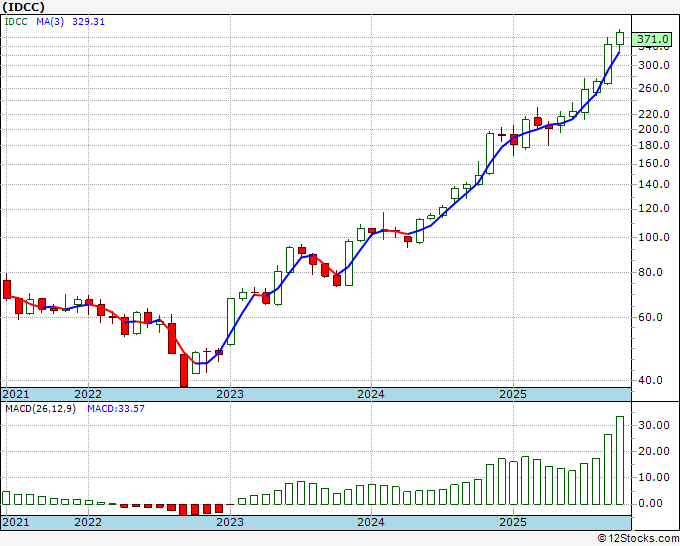The width and height of the screenshot is (680, 546).
Task: Click the 300.0 price axis label
Action: (654, 65)
